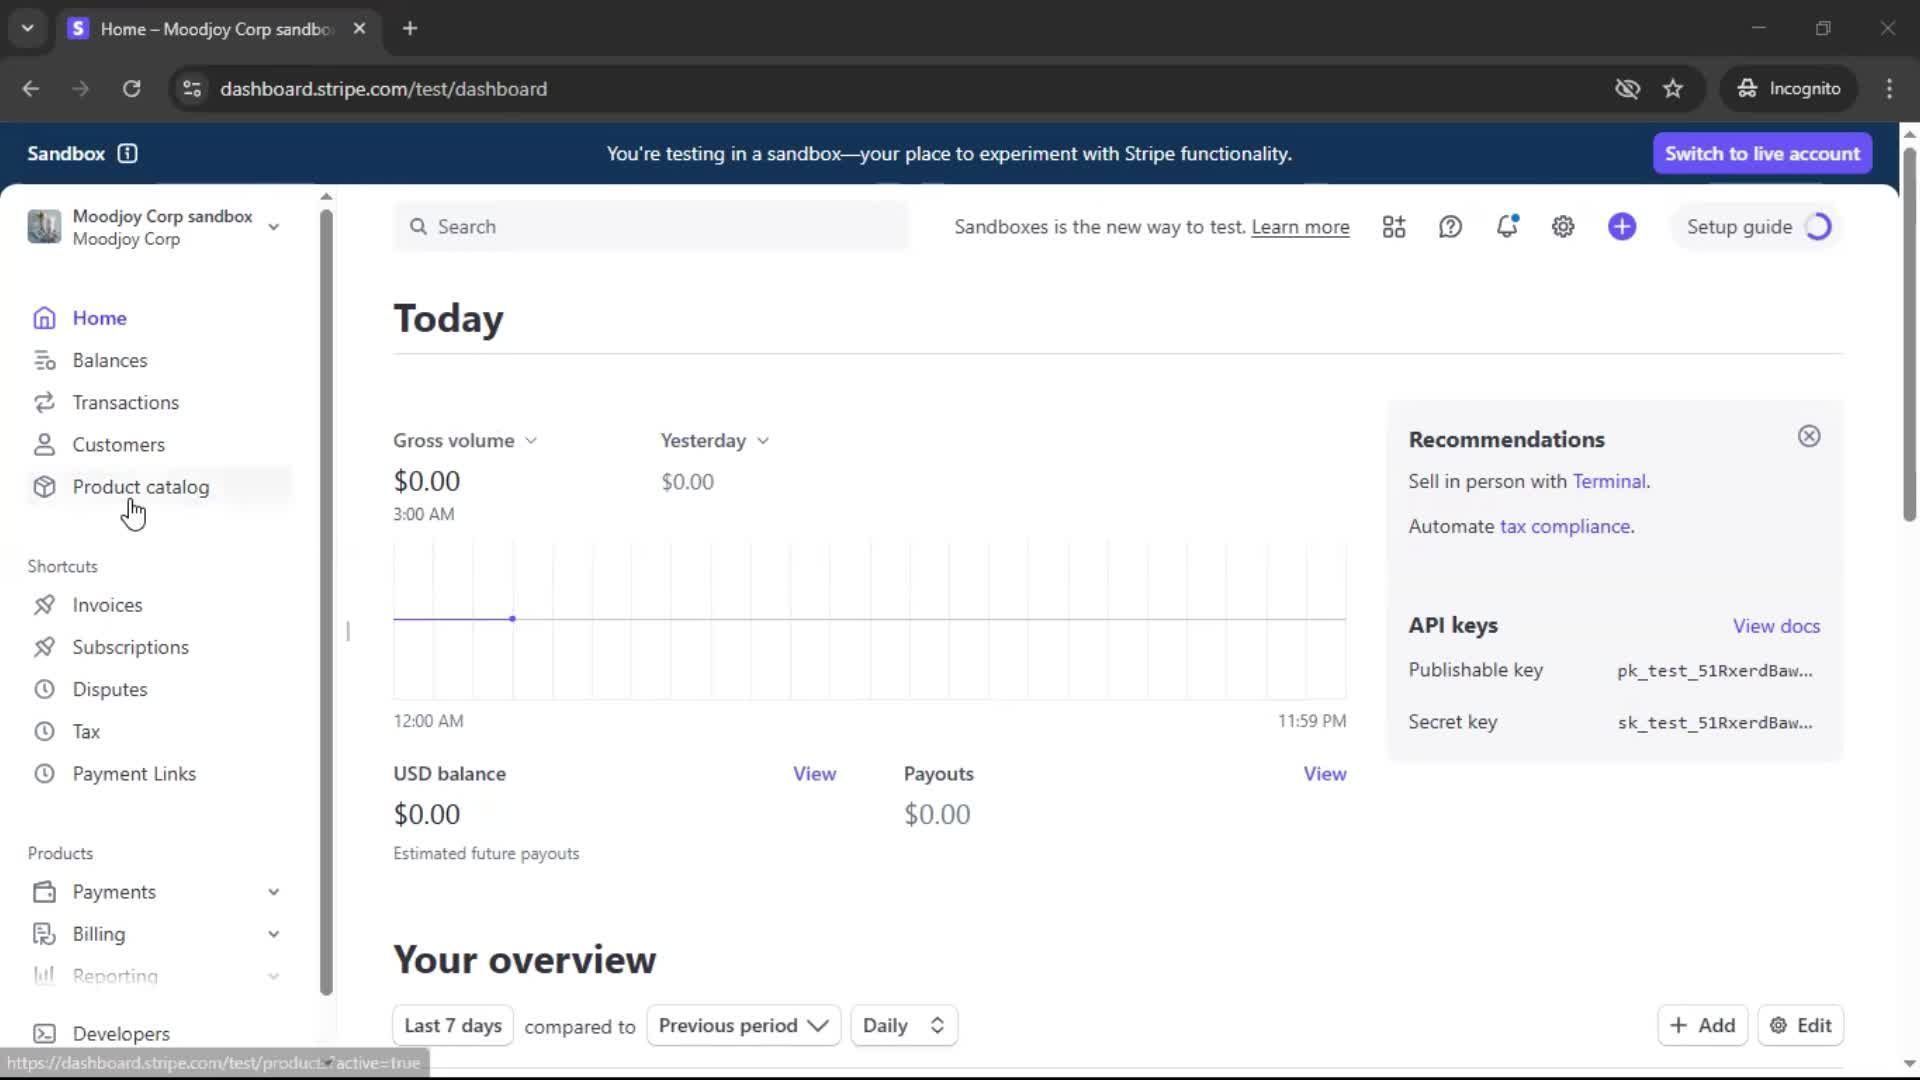Screen dimensions: 1920x1080
Task: Open Product catalog in sidebar
Action: [140, 487]
